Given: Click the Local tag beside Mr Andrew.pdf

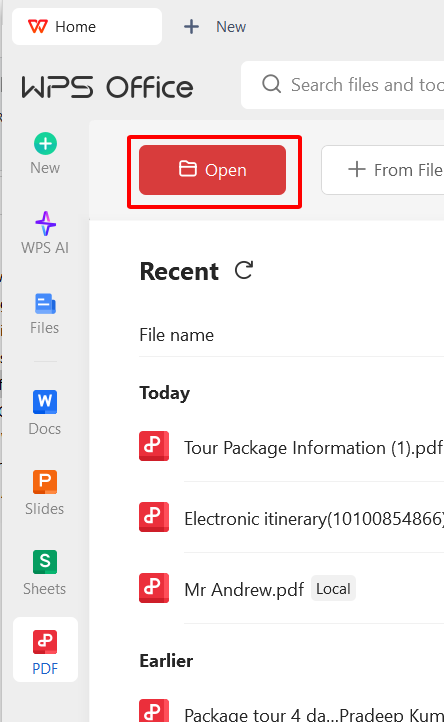Looking at the screenshot, I should coord(333,588).
